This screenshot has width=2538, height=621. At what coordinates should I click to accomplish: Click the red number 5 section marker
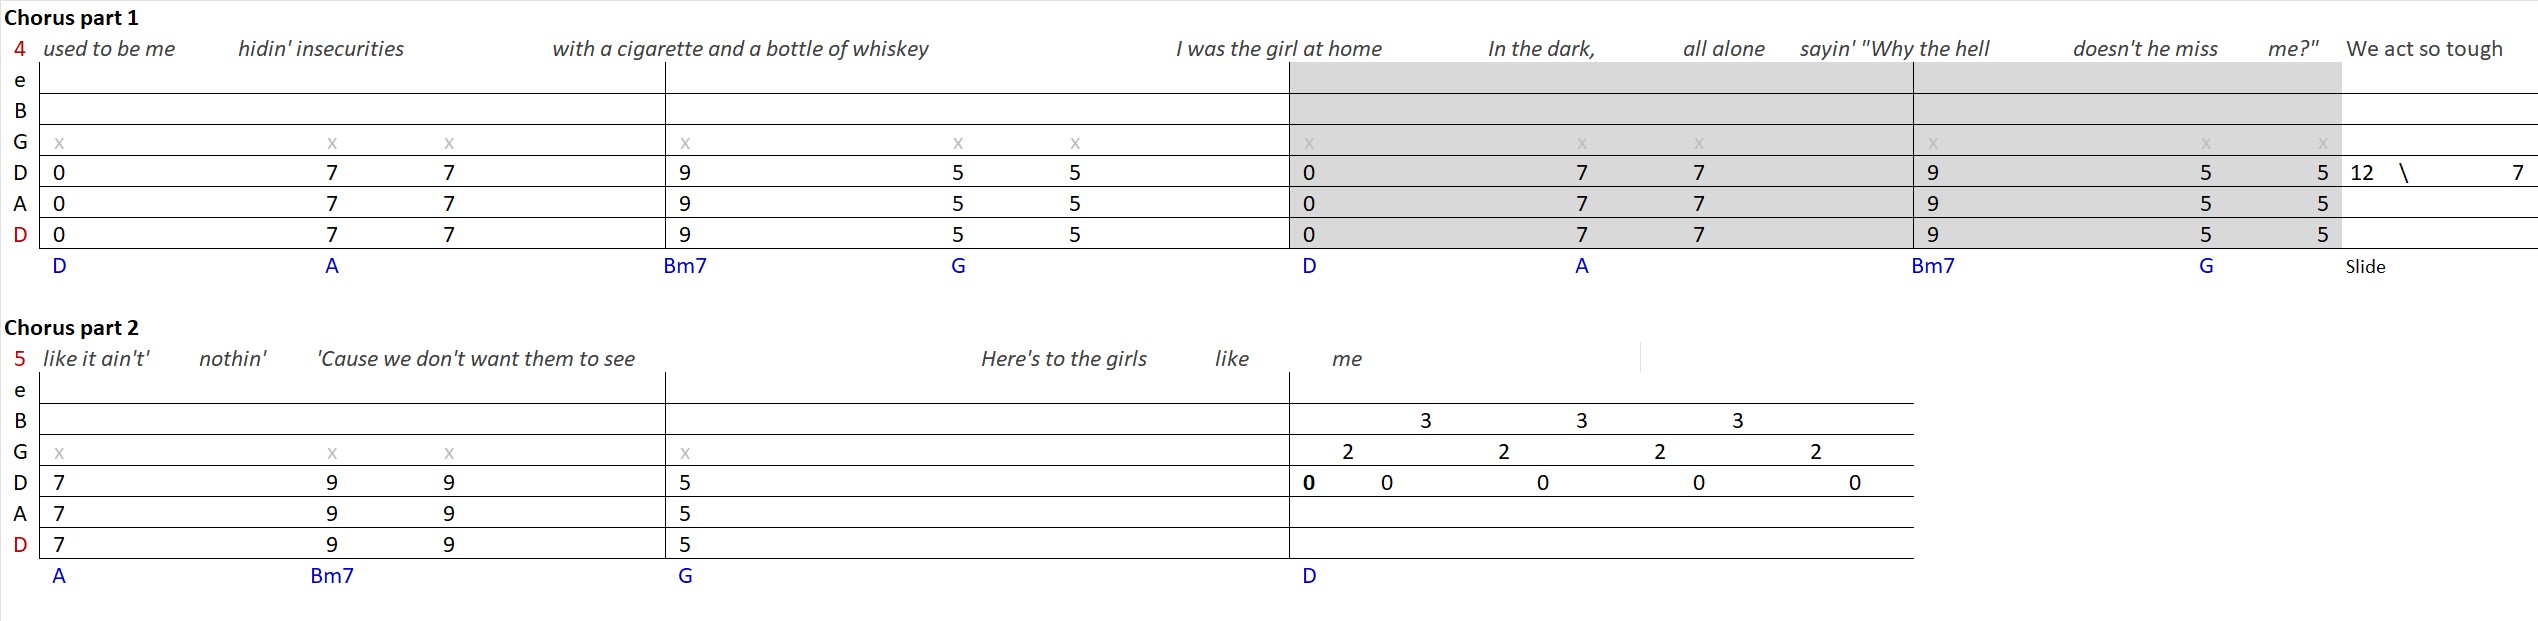click(x=20, y=359)
